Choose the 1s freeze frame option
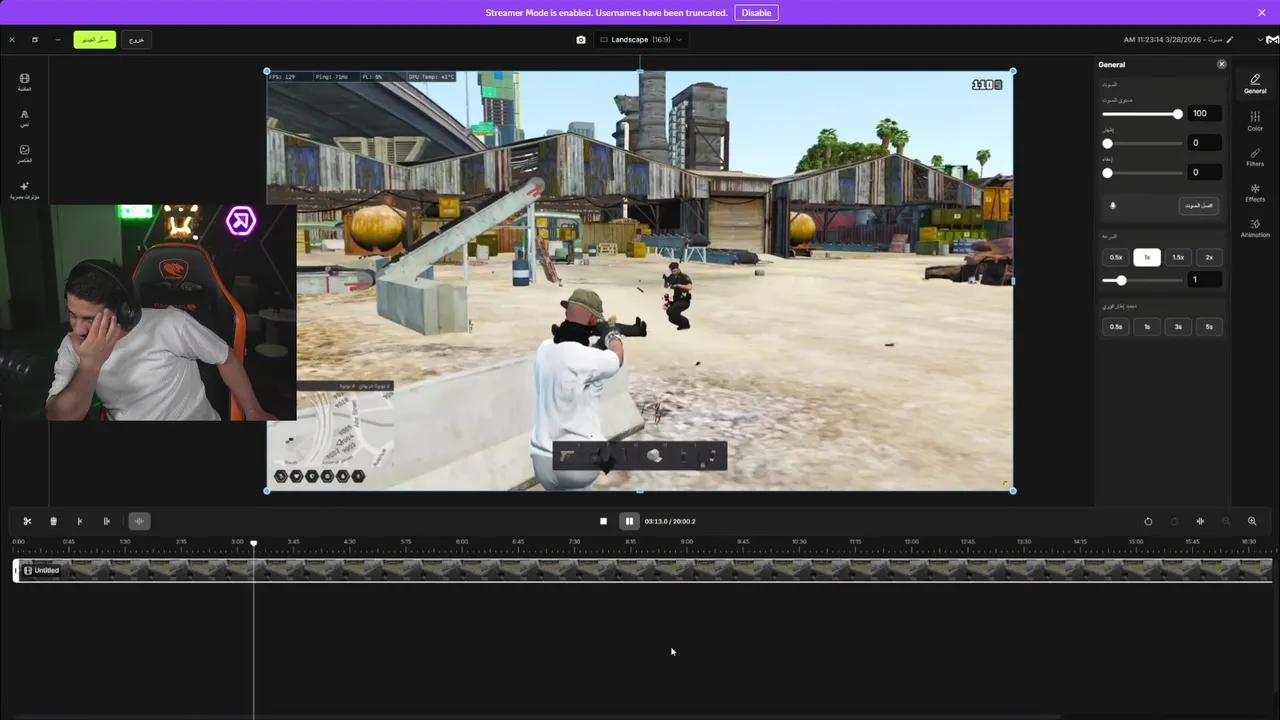Image resolution: width=1280 pixels, height=720 pixels. tap(1147, 327)
